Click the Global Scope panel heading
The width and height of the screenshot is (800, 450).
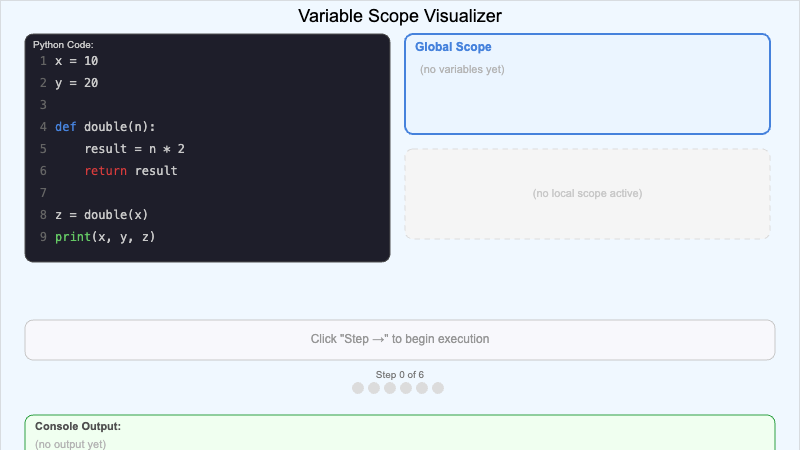[x=453, y=47]
